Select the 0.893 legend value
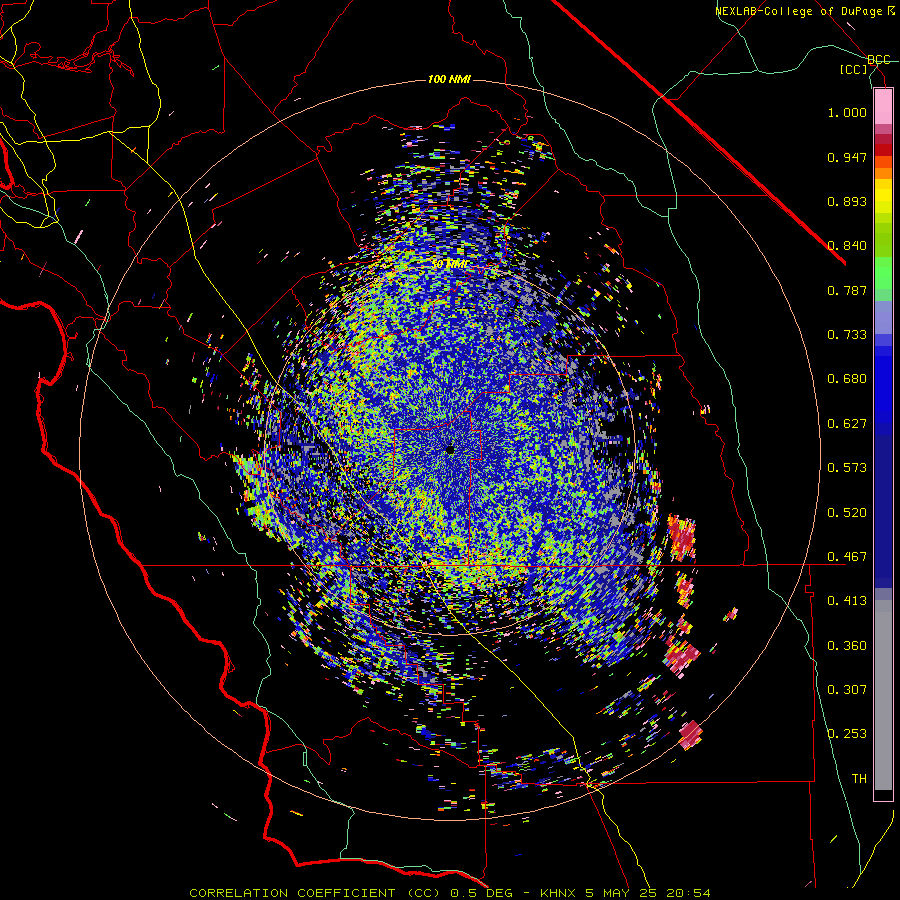The height and width of the screenshot is (900, 900). click(847, 201)
